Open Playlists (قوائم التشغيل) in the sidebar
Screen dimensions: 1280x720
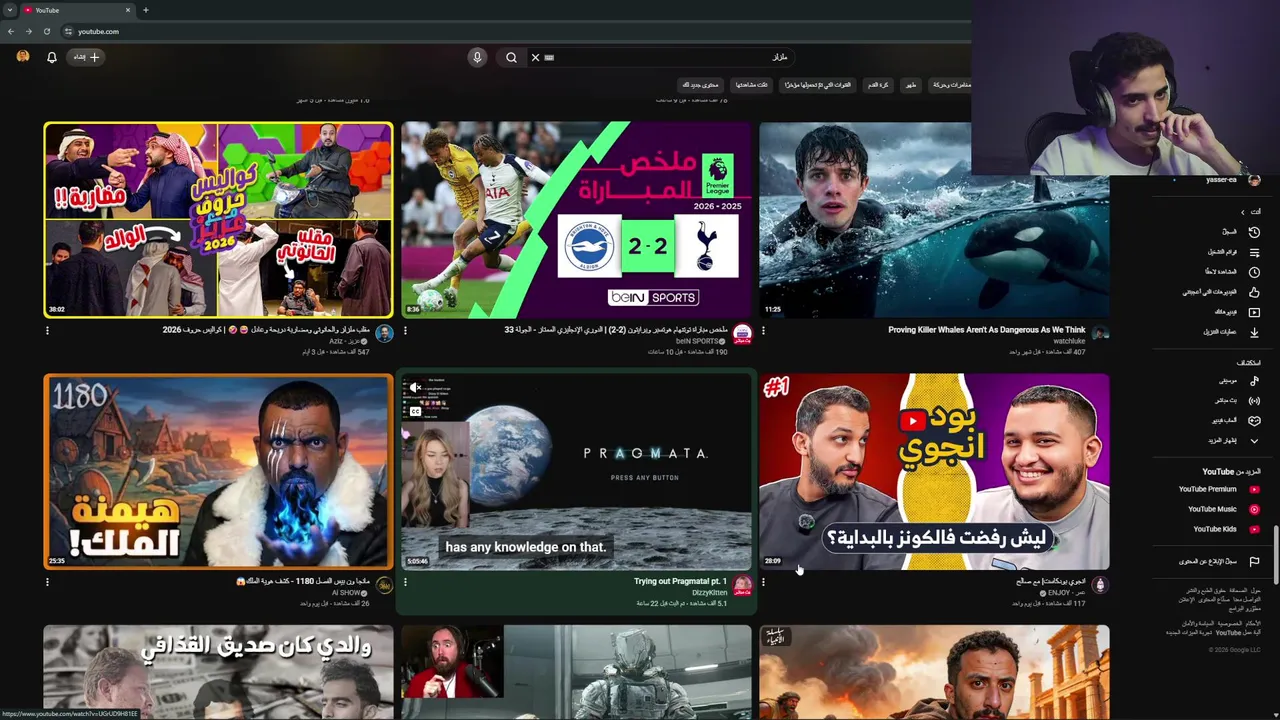pos(1232,252)
